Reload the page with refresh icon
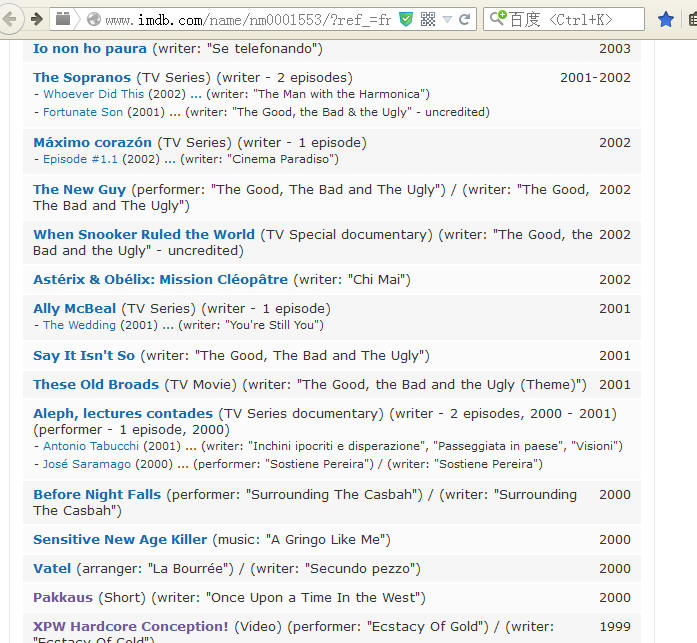 [464, 19]
